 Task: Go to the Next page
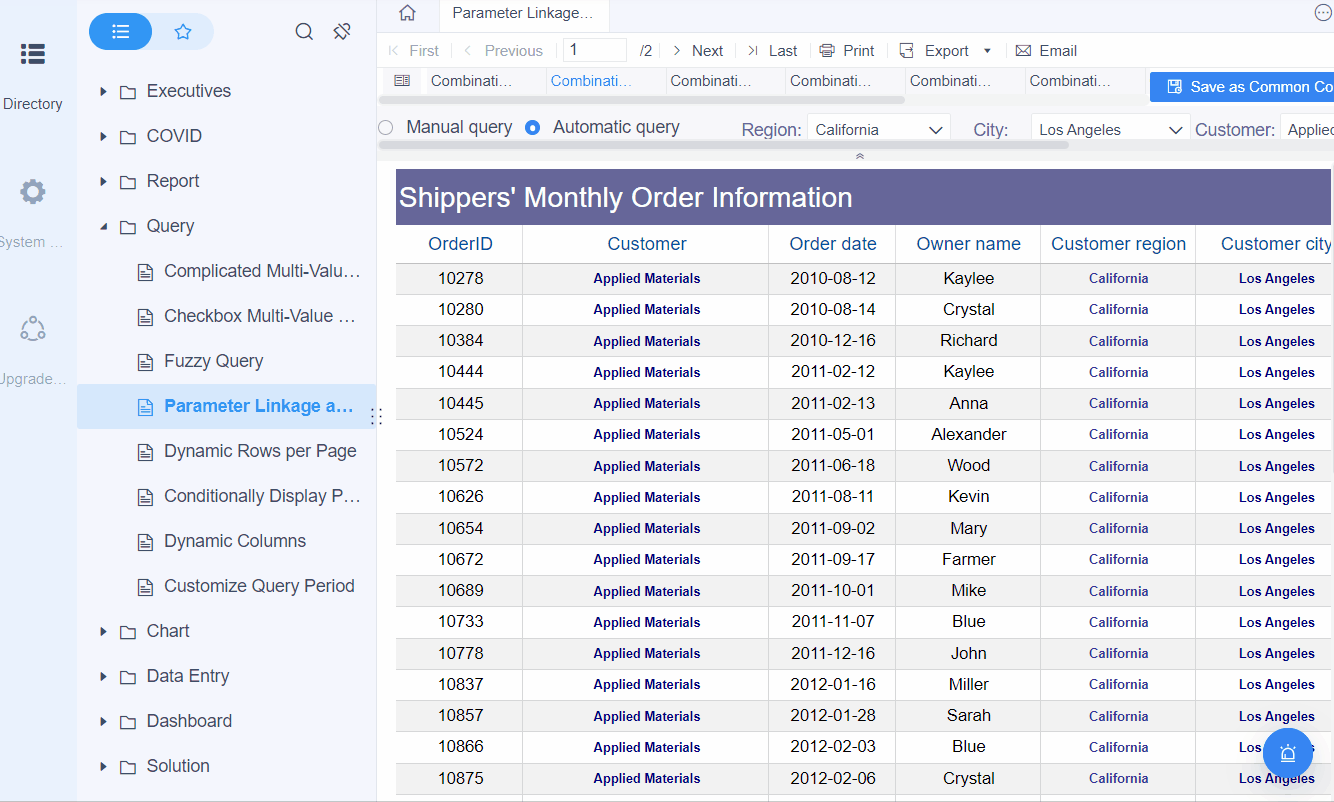click(x=697, y=51)
